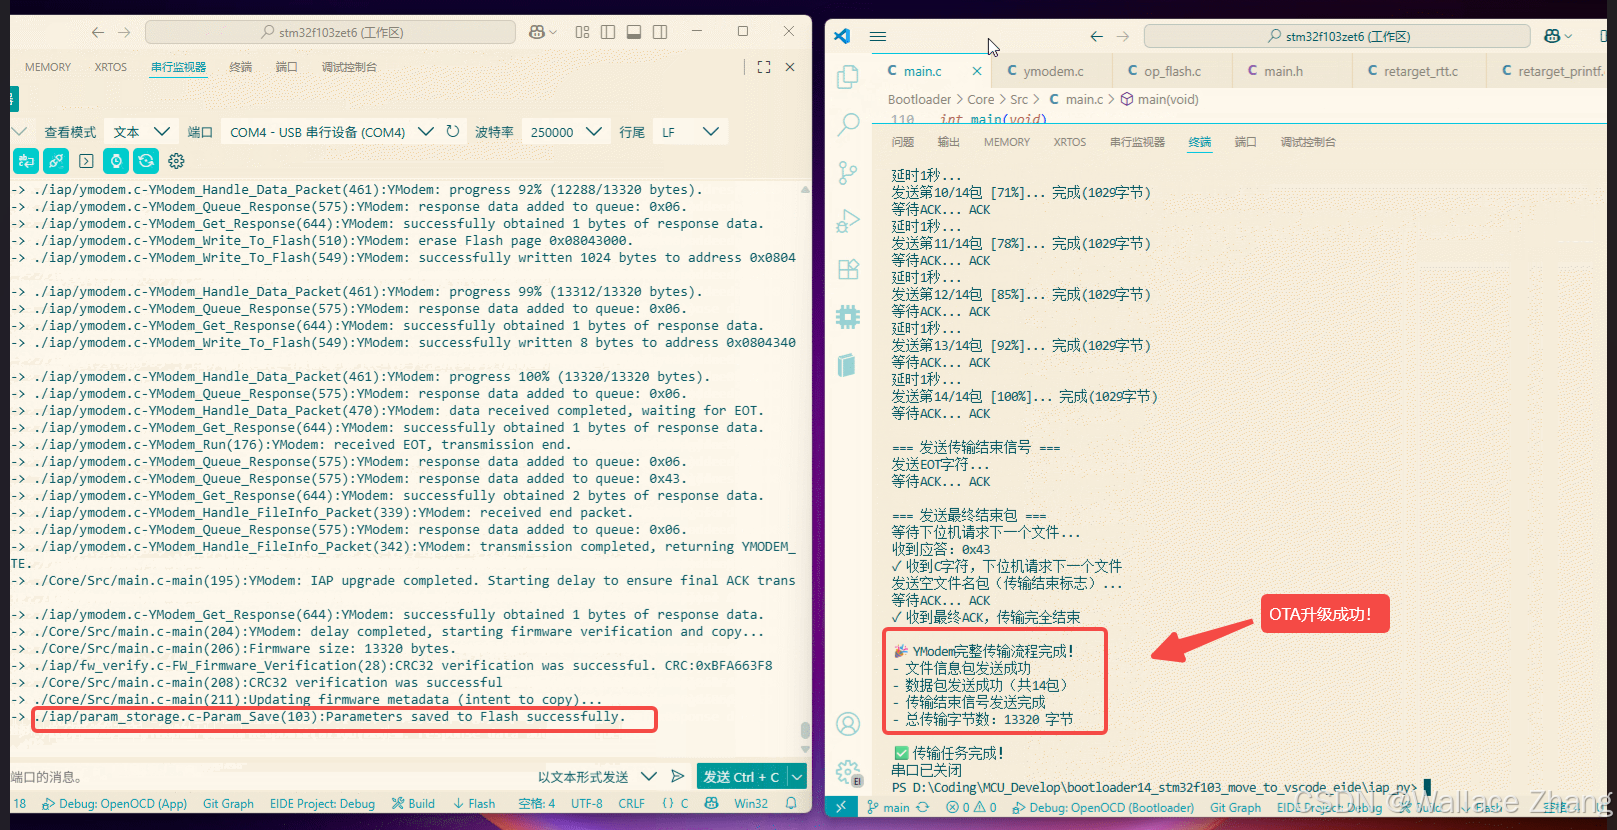Open Copilot menu in right window title bar
This screenshot has width=1617, height=830.
click(1558, 36)
